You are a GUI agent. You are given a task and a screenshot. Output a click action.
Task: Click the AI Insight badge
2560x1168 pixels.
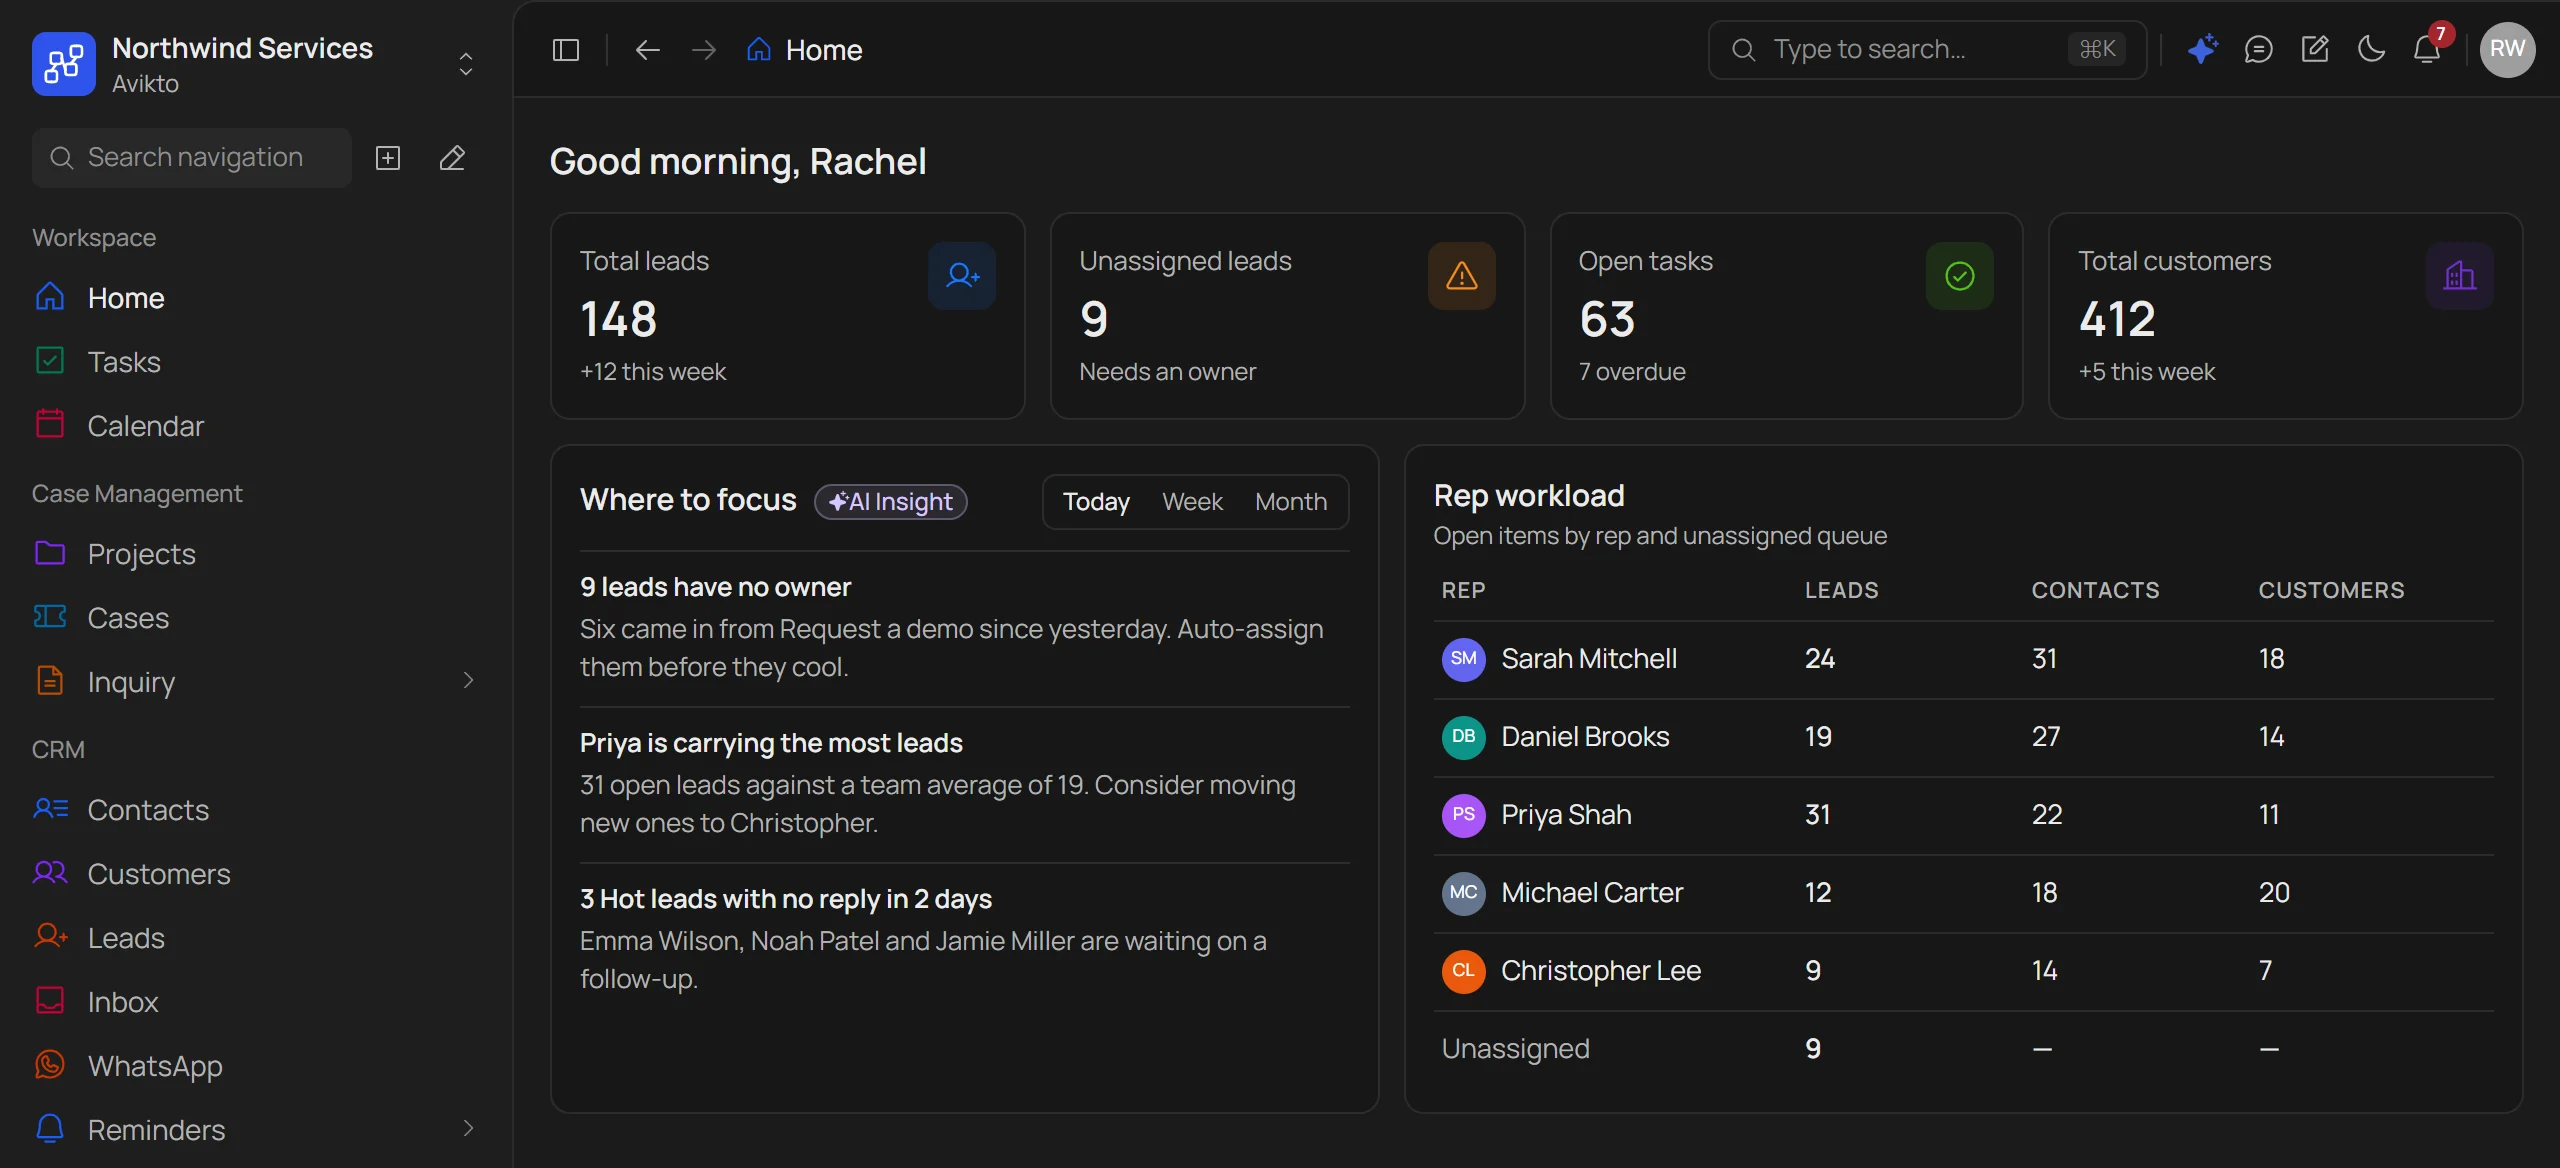click(891, 502)
